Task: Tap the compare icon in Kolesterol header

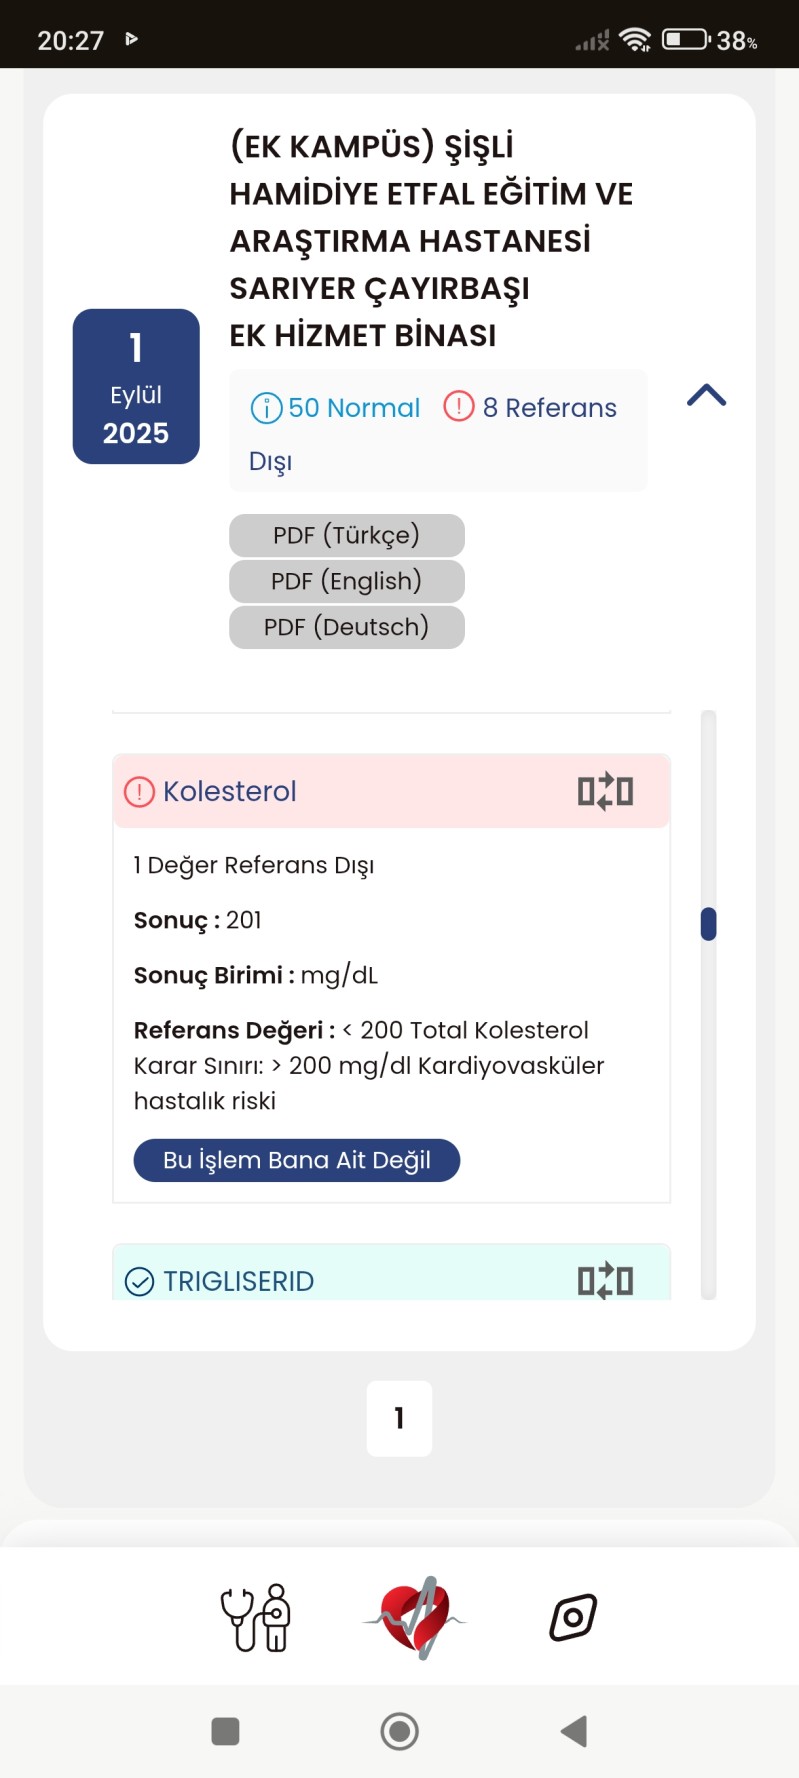Action: coord(605,791)
